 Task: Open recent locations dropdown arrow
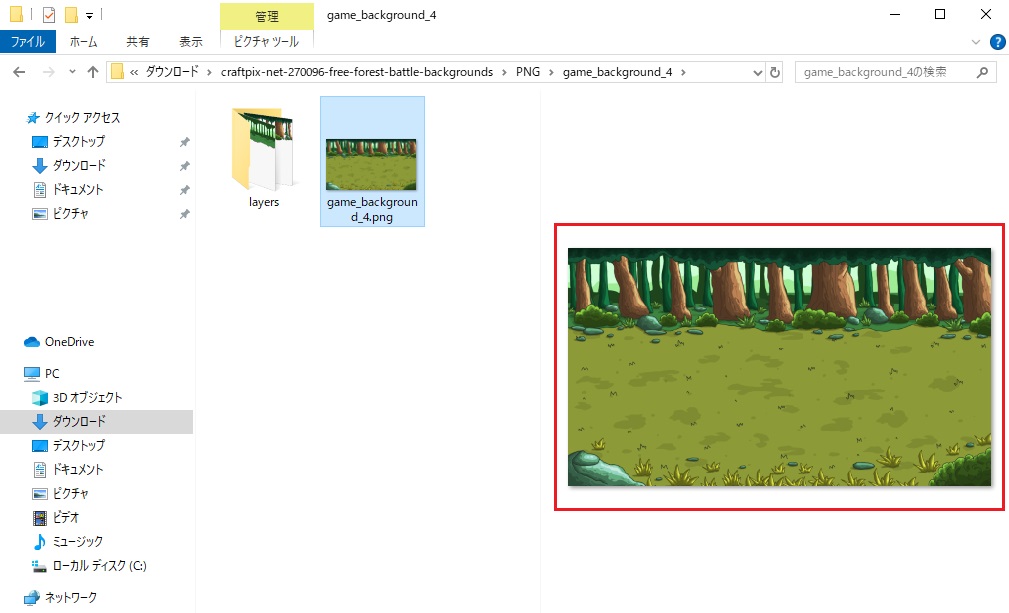pyautogui.click(x=72, y=72)
